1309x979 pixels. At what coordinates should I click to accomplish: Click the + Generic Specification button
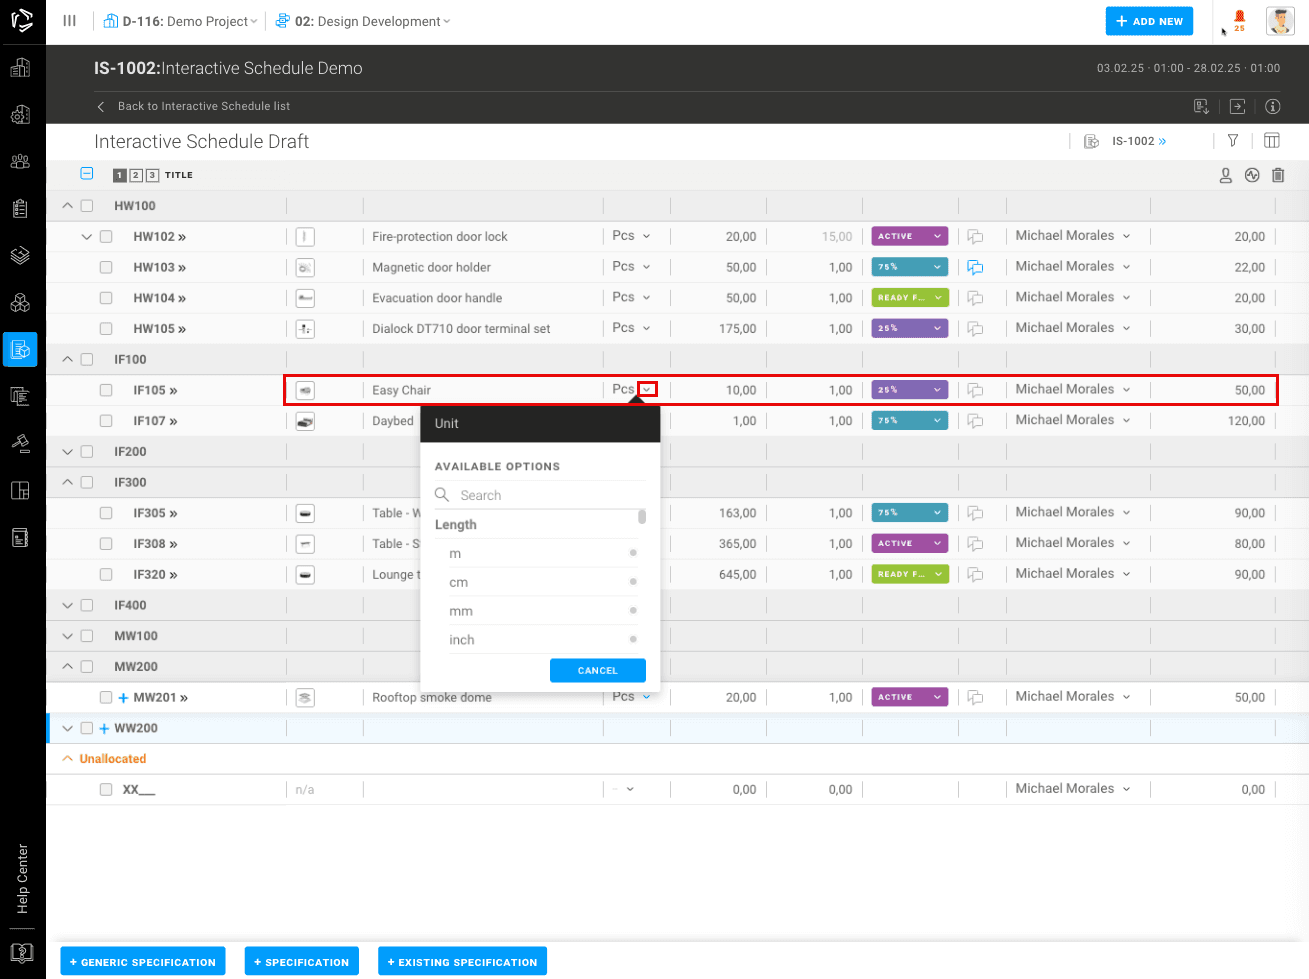point(143,962)
